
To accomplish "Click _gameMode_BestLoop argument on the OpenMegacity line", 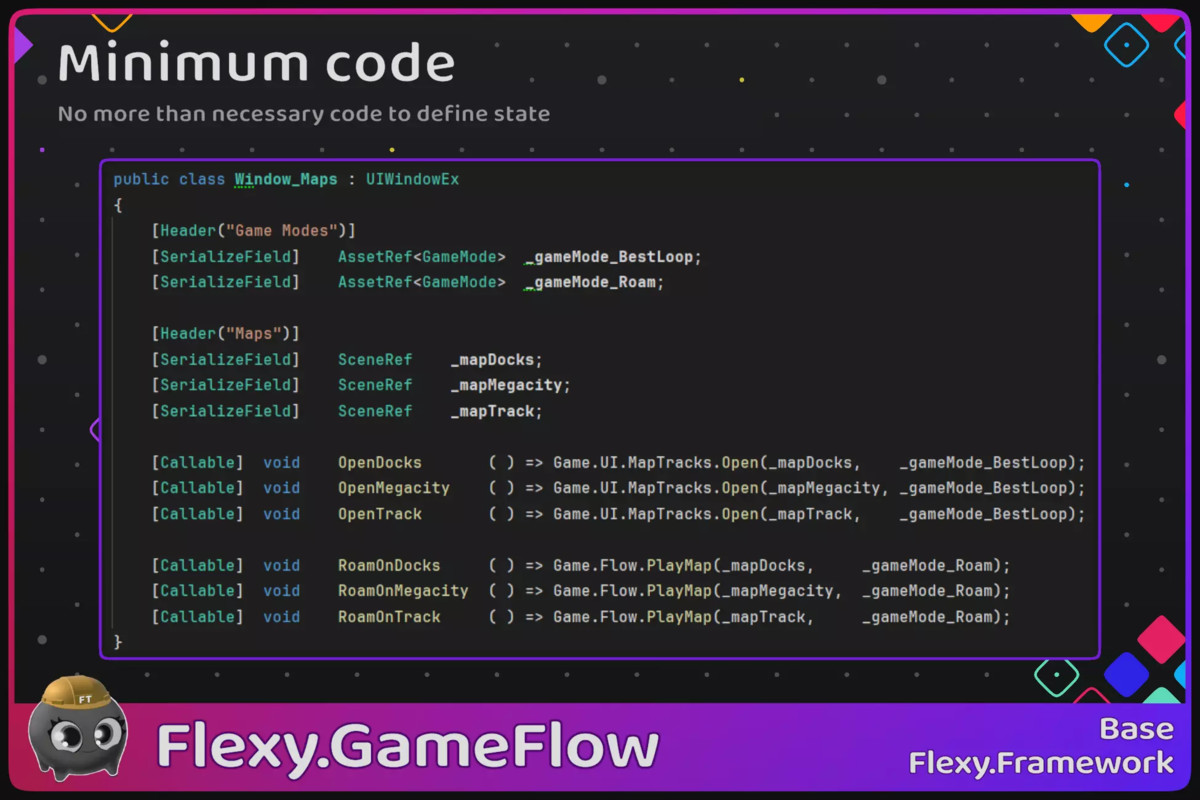I will pyautogui.click(x=983, y=488).
